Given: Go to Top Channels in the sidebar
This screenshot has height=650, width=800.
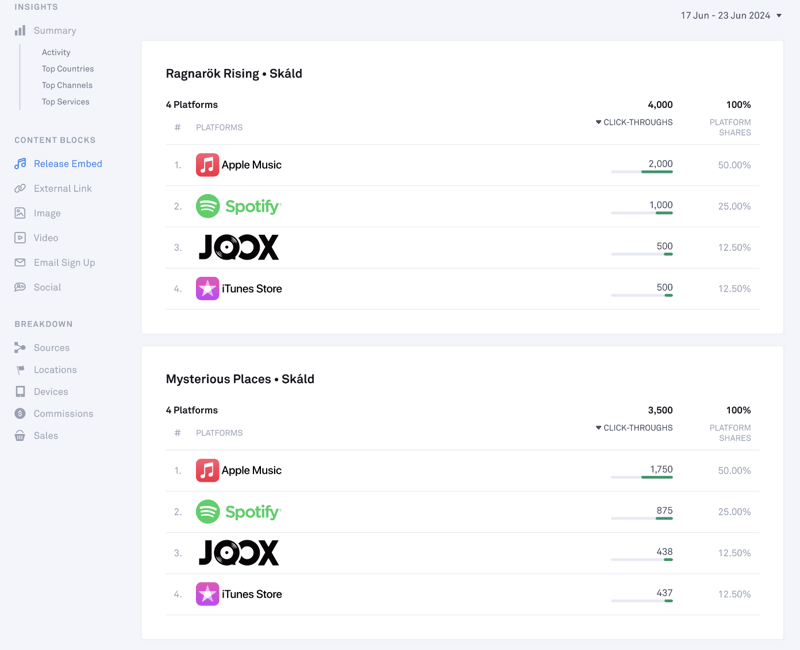Looking at the screenshot, I should click(68, 85).
